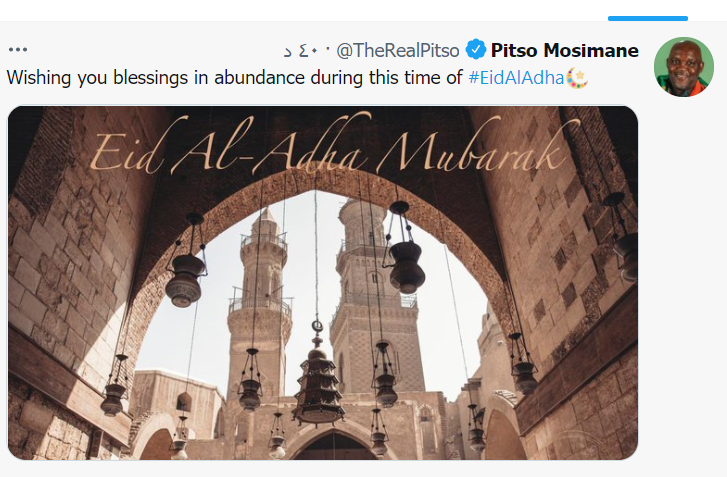Open the @TheRealPitso handle link
The image size is (727, 477).
398,50
